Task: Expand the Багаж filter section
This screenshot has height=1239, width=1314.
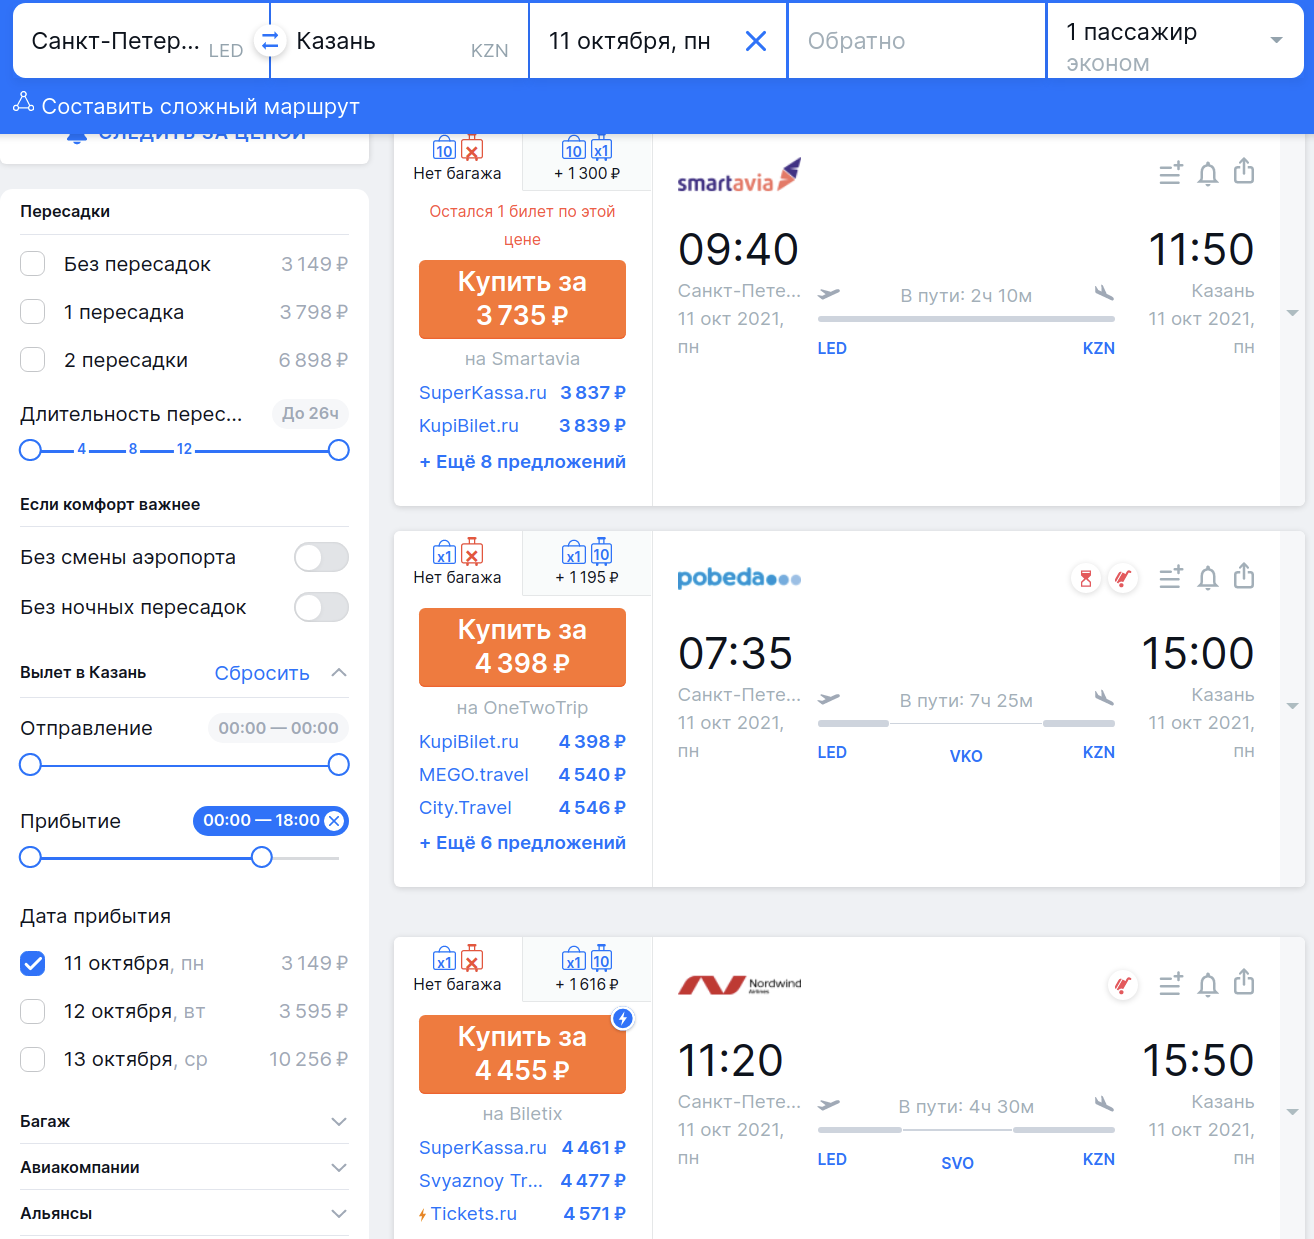Action: [184, 1121]
